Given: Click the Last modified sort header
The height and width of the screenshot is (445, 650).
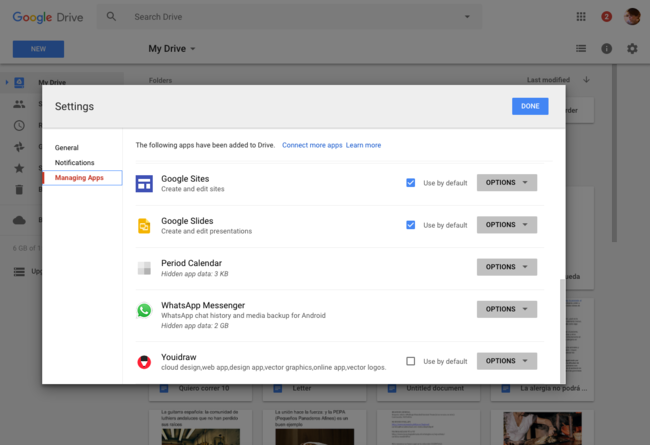Looking at the screenshot, I should [x=548, y=80].
